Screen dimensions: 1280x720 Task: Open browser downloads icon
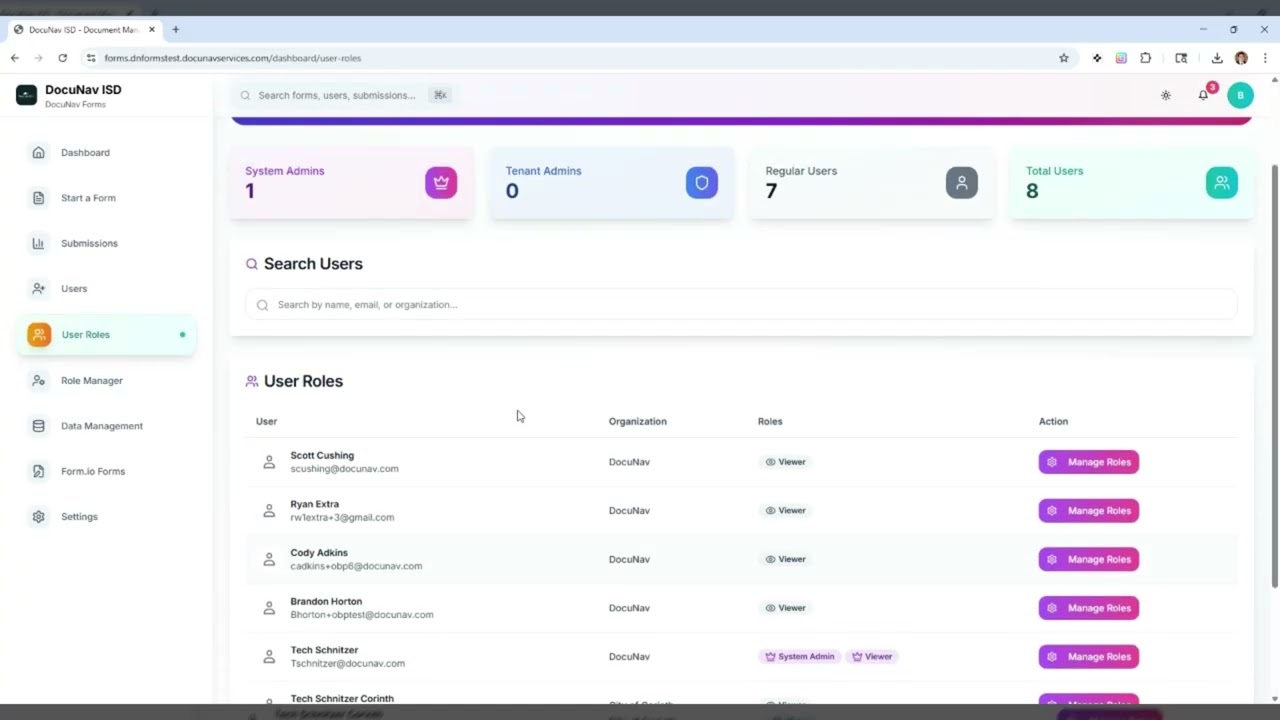click(1217, 58)
